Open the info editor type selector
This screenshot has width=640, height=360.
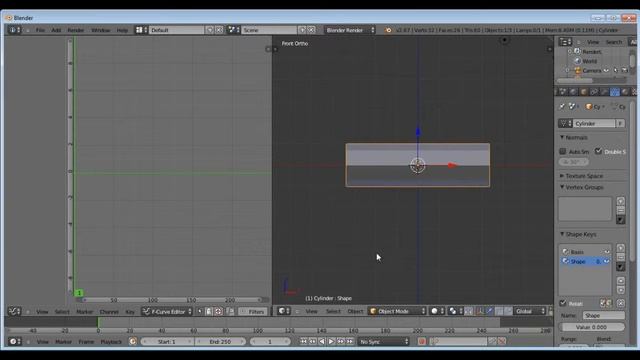(x=15, y=30)
